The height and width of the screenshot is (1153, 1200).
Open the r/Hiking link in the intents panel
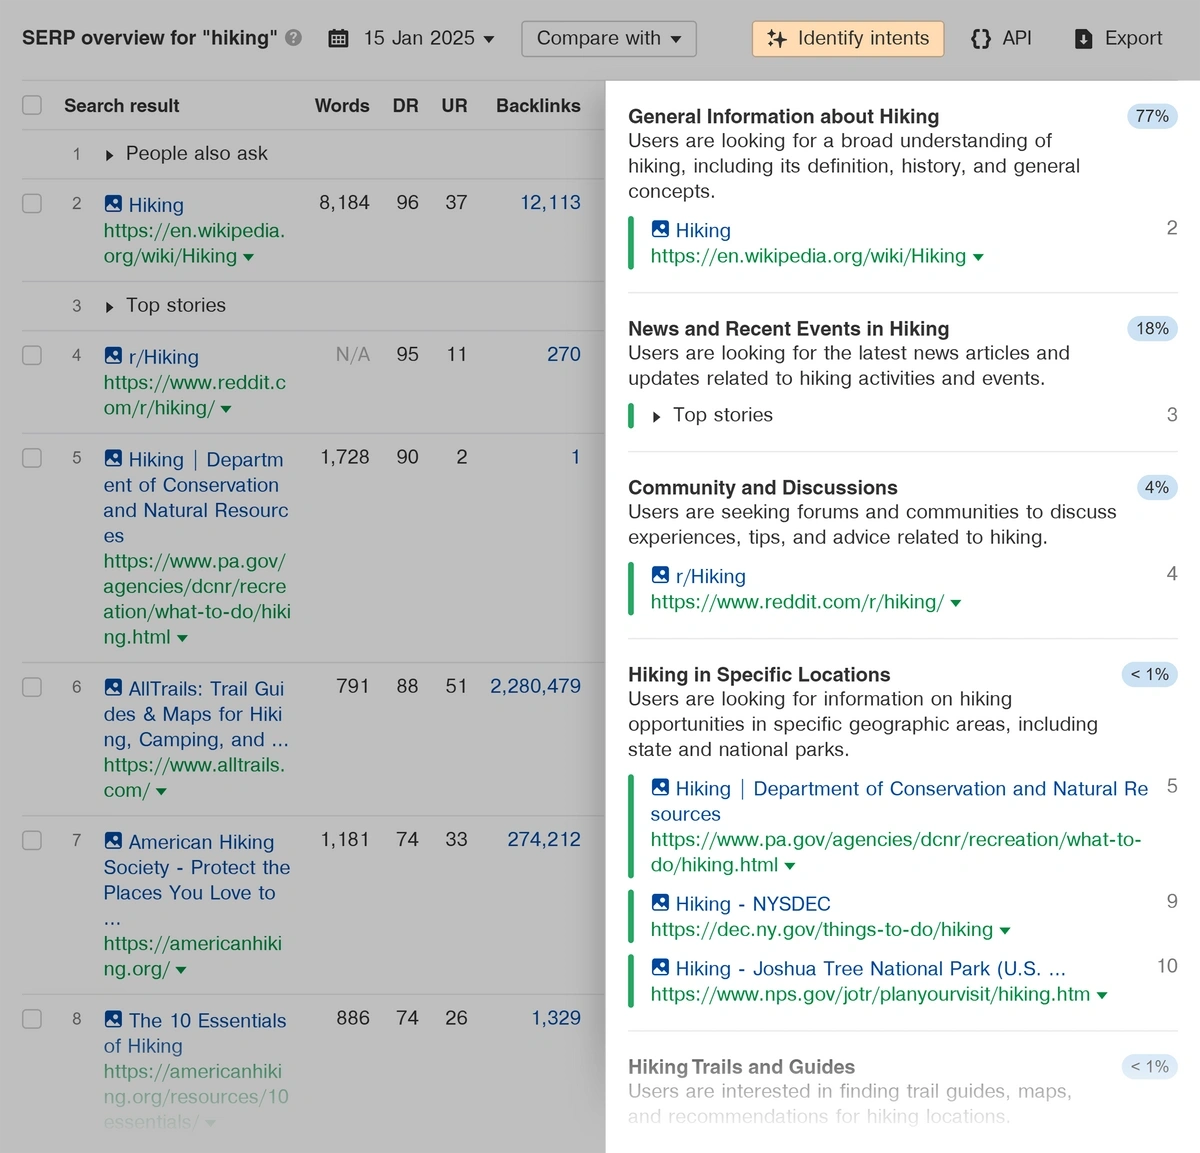point(710,576)
